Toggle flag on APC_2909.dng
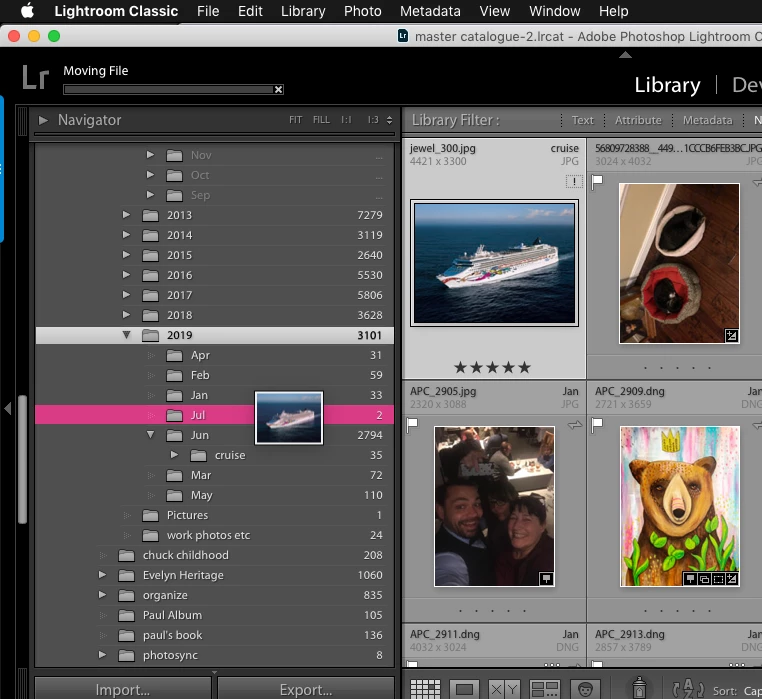The image size is (762, 699). (597, 425)
